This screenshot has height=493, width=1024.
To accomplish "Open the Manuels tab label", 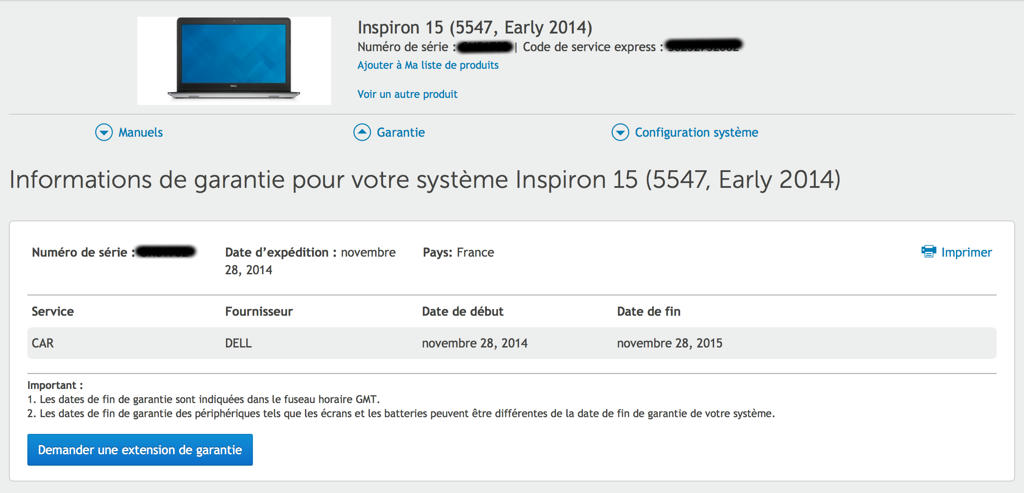I will (140, 133).
